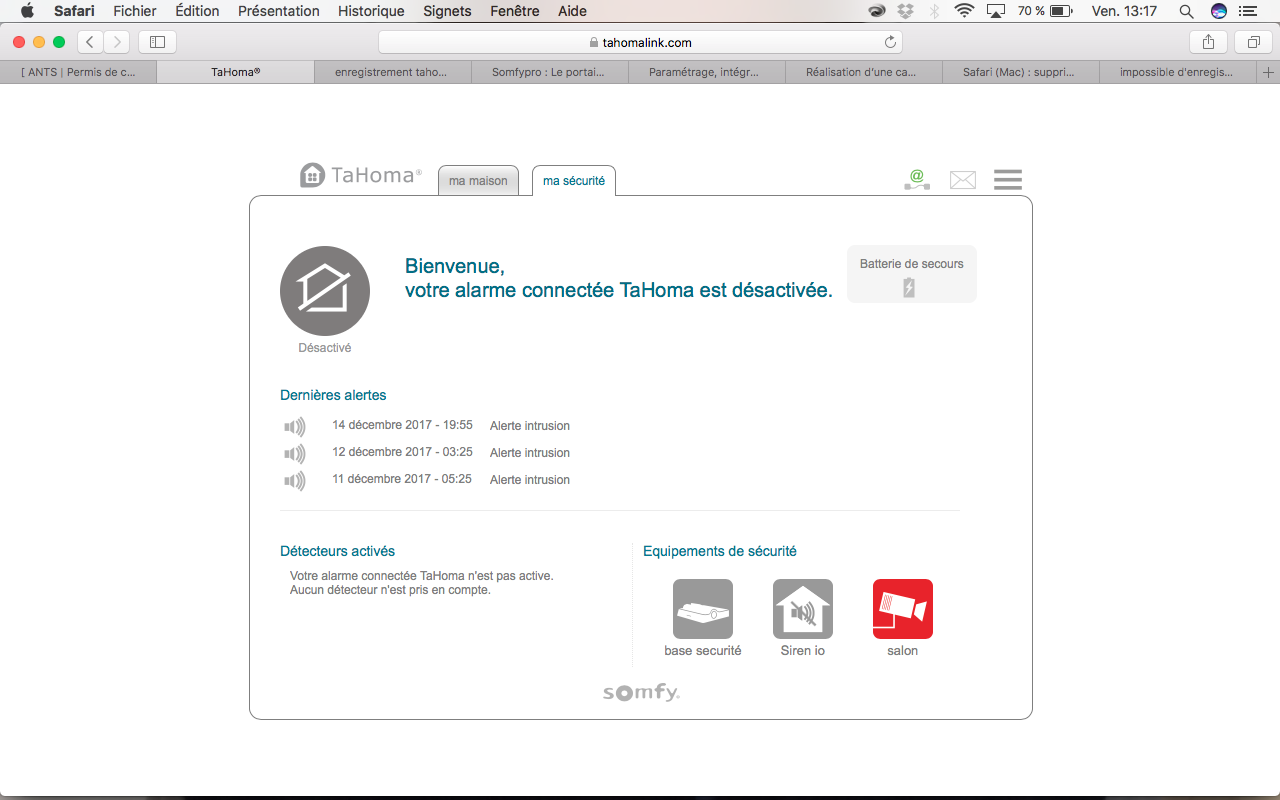Open the salon camera icon

click(x=903, y=609)
